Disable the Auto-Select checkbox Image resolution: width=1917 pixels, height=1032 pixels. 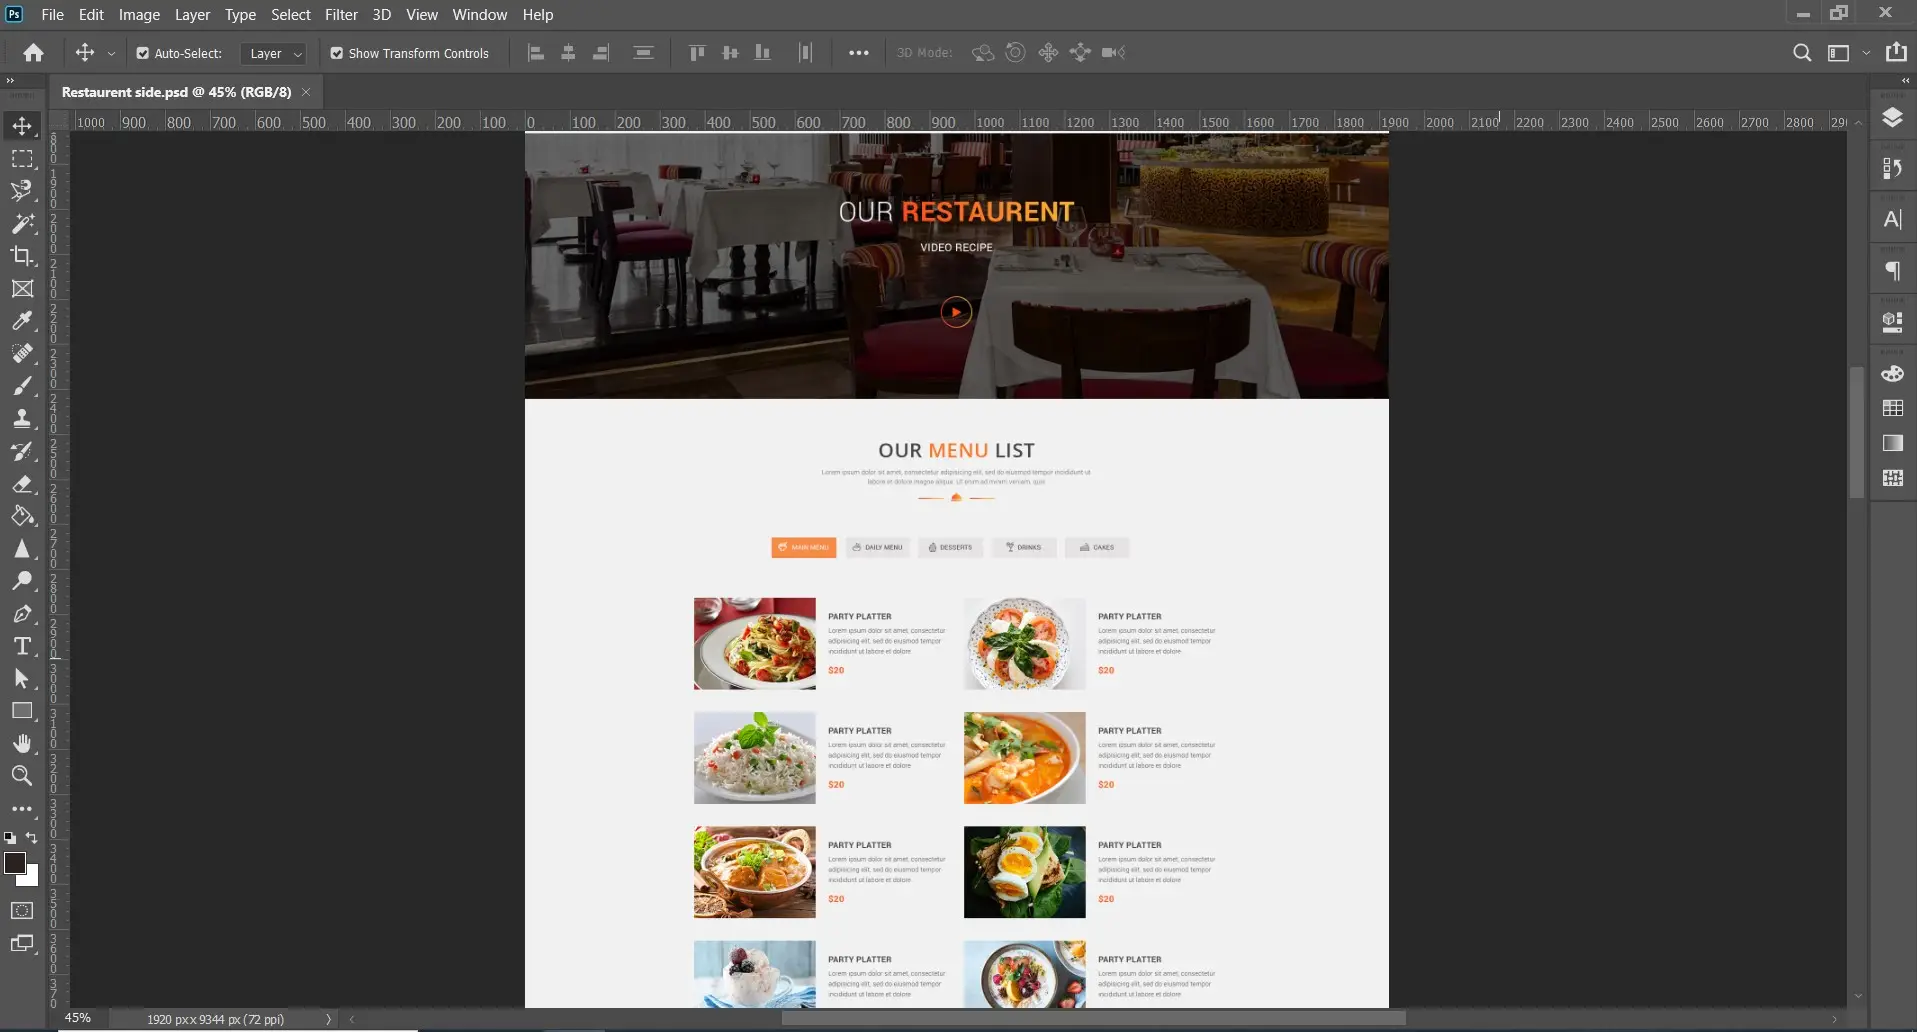pyautogui.click(x=143, y=53)
